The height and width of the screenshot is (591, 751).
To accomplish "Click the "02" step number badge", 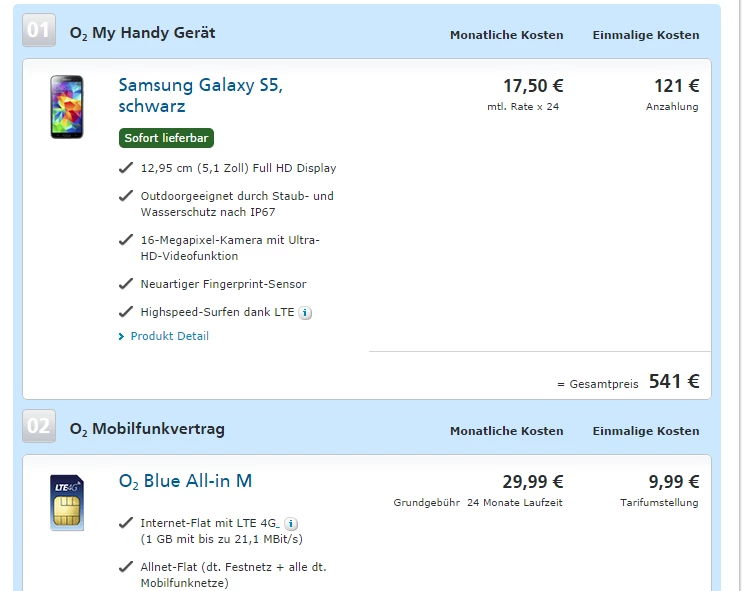I will coord(39,427).
